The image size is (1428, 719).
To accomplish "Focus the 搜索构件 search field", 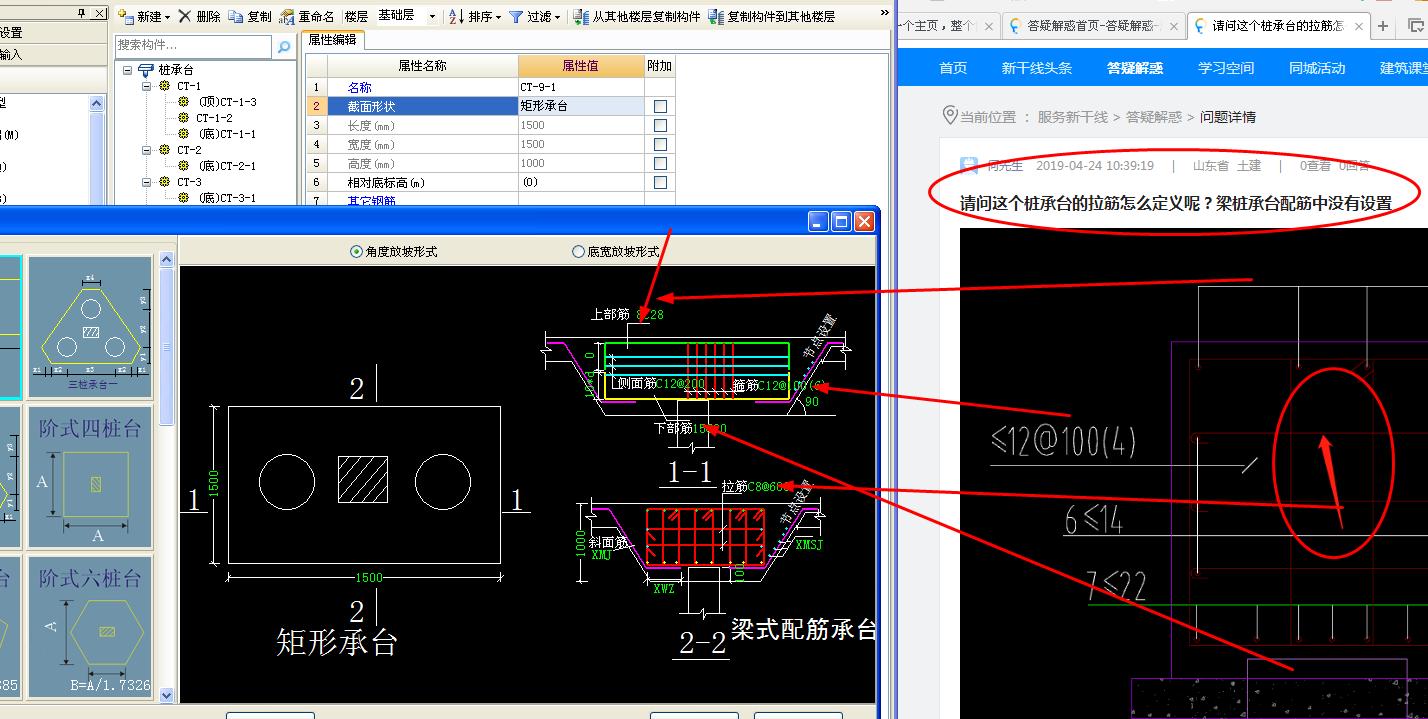I will (193, 46).
